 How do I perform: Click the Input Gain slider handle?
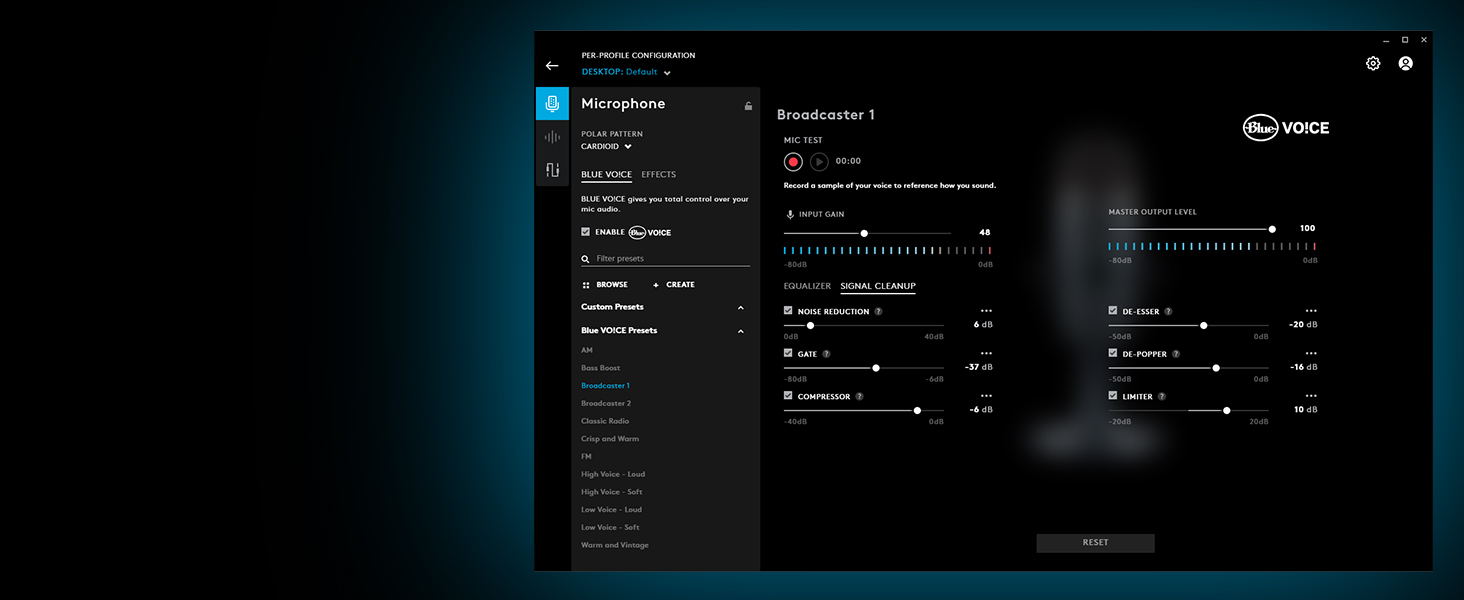pos(864,233)
